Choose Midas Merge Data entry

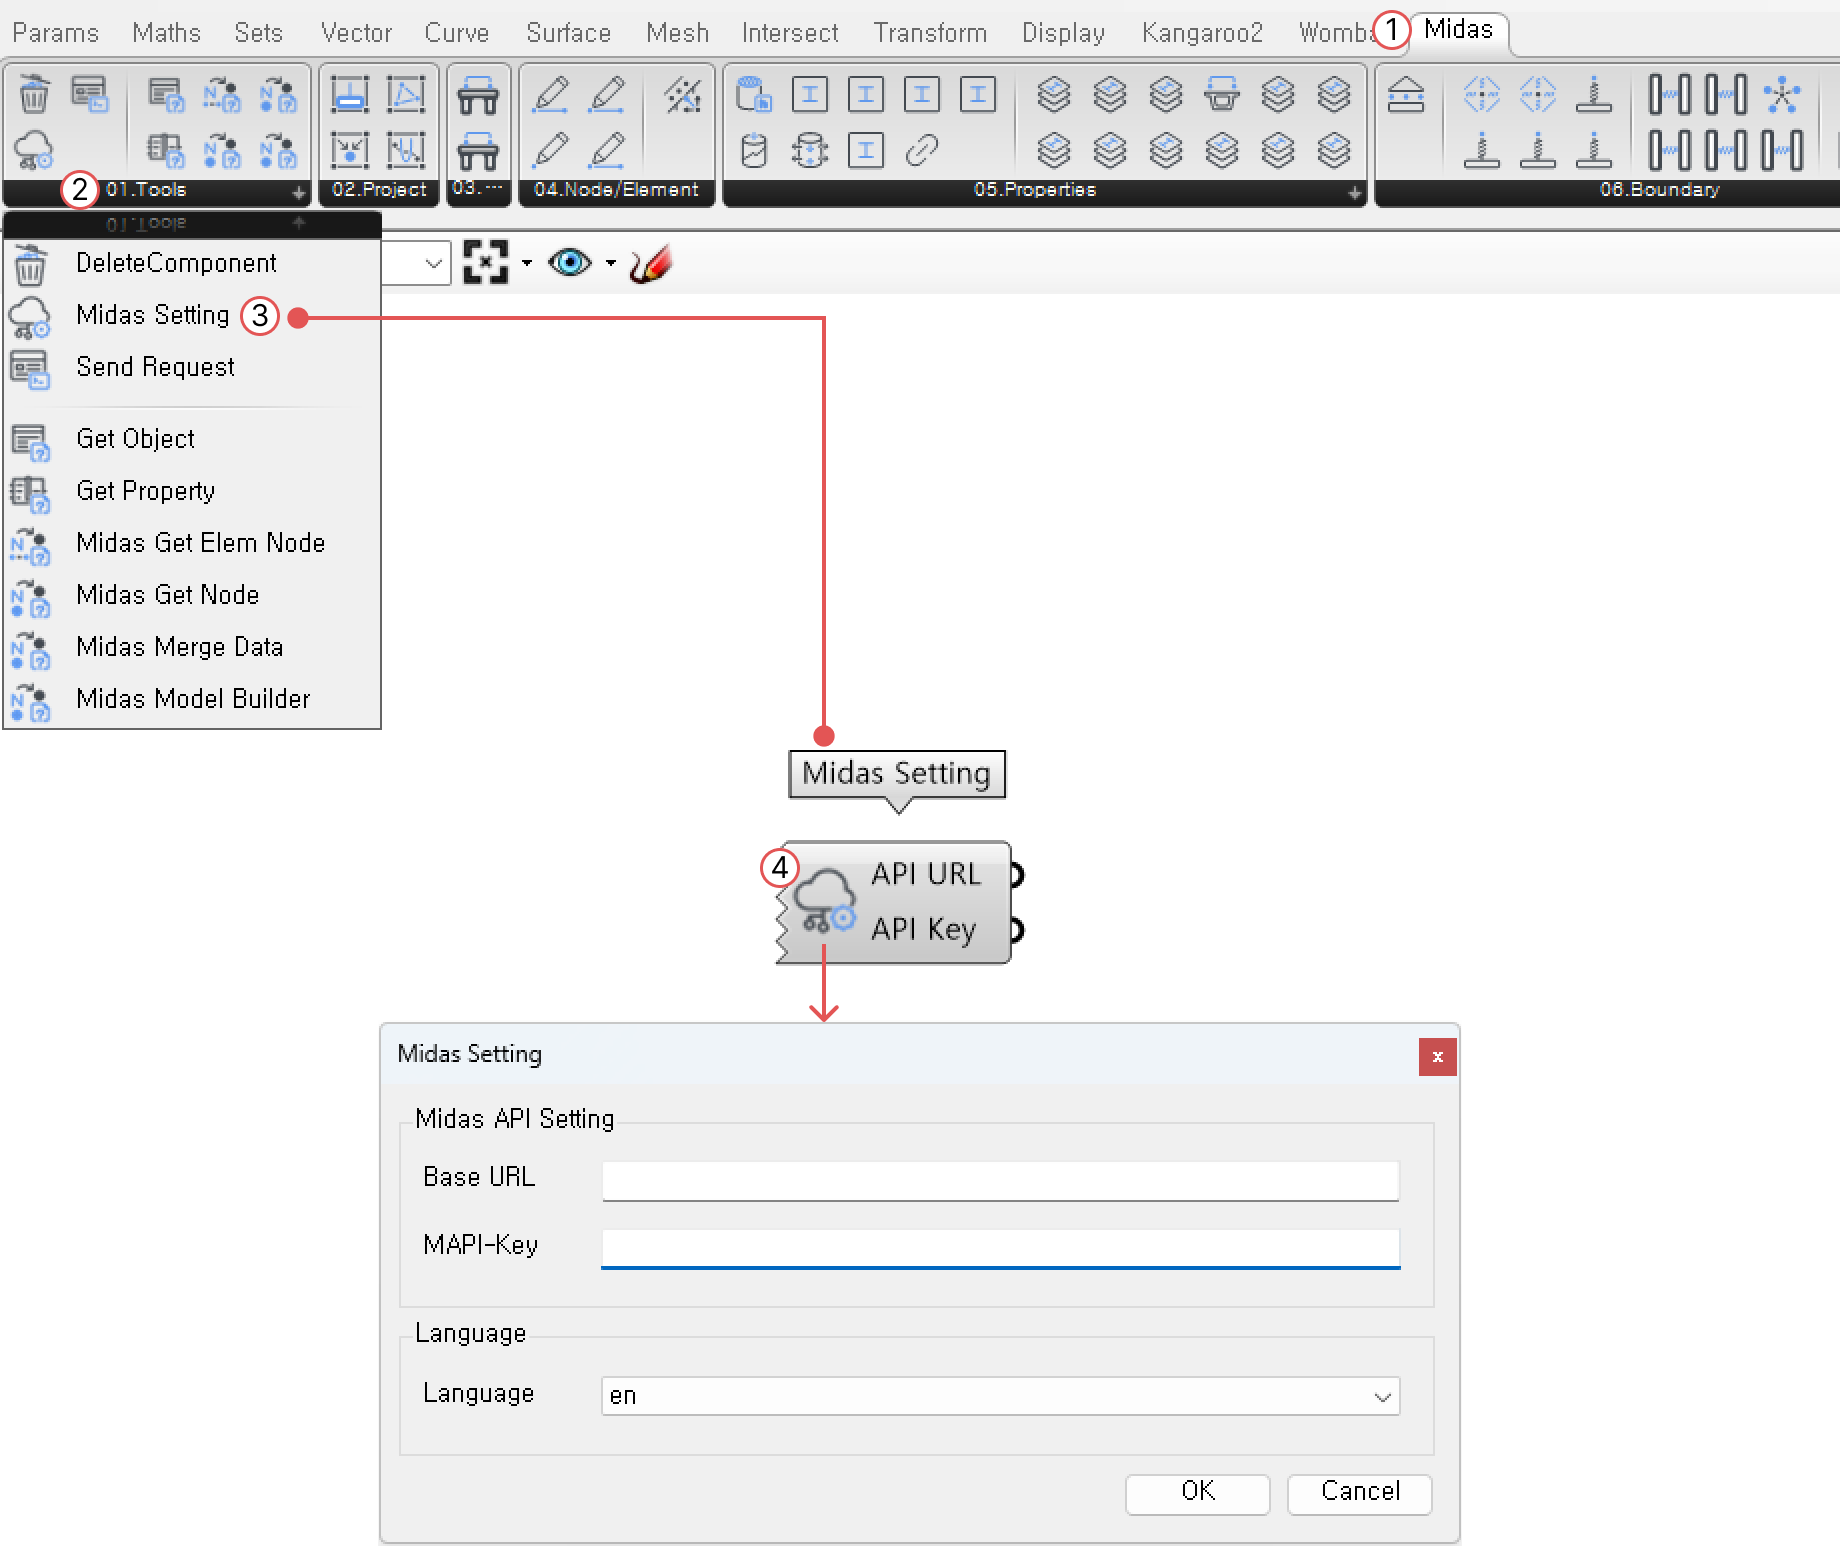(x=179, y=647)
